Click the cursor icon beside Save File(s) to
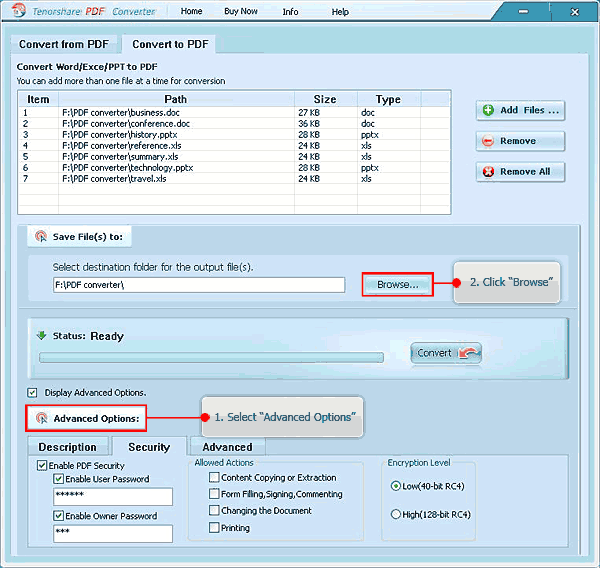Screen dimensions: 600x568 tap(41, 237)
